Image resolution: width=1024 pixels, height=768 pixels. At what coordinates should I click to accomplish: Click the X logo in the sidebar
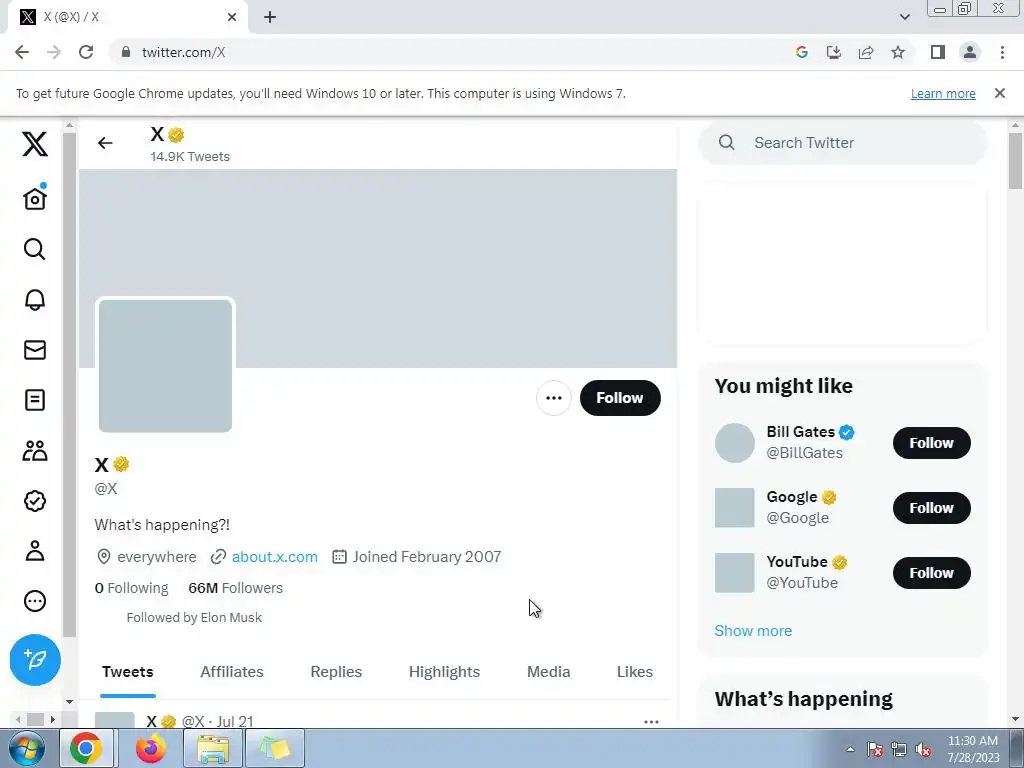coord(35,144)
